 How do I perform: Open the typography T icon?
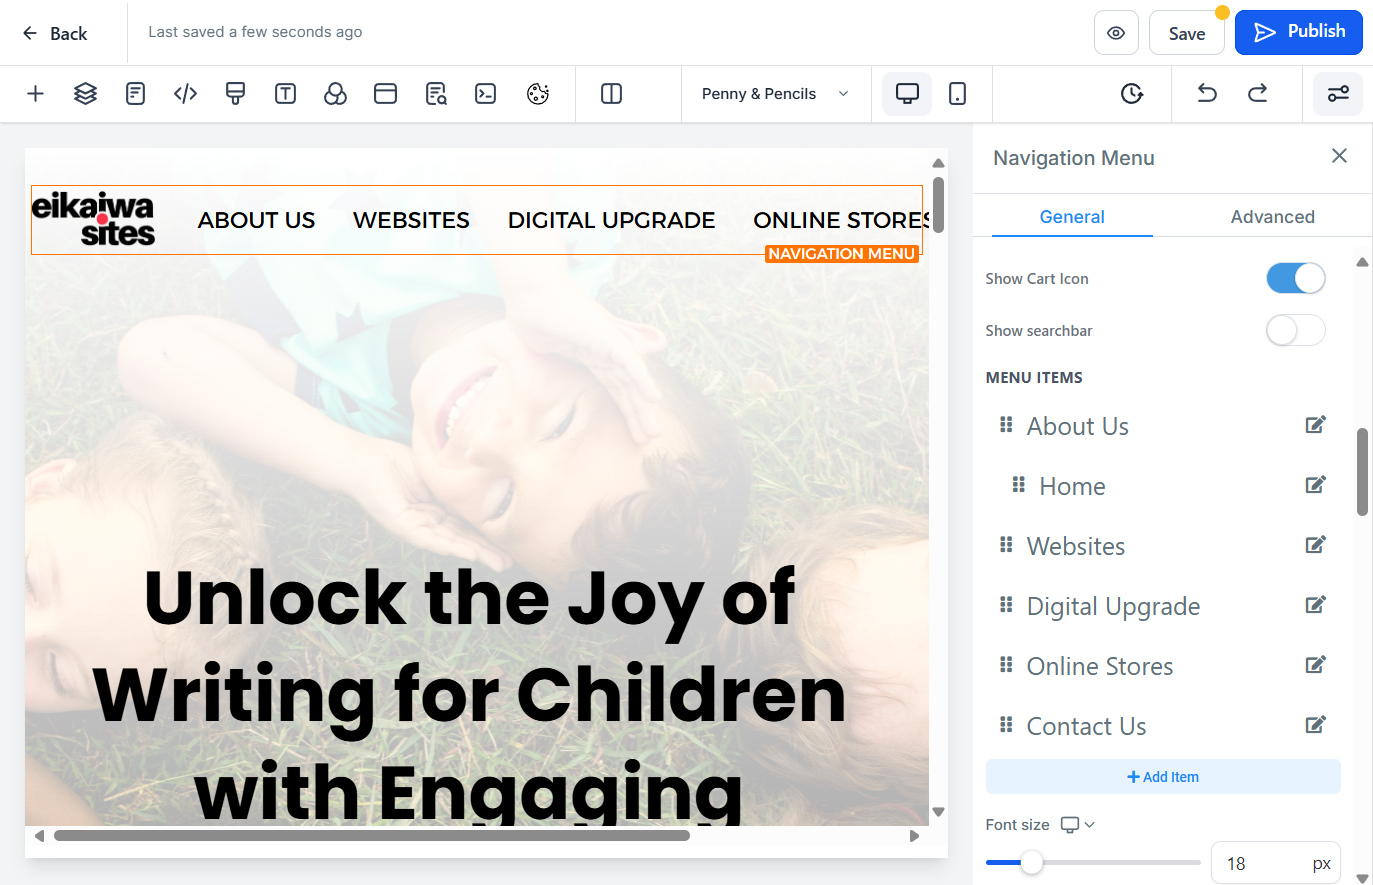(x=285, y=94)
